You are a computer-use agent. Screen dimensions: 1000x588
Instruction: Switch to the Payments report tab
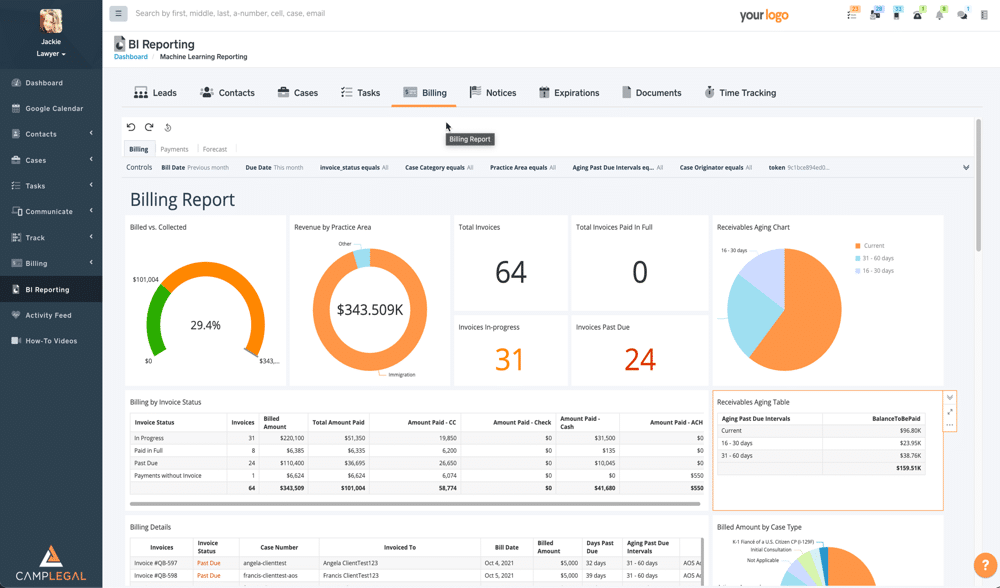coord(174,149)
